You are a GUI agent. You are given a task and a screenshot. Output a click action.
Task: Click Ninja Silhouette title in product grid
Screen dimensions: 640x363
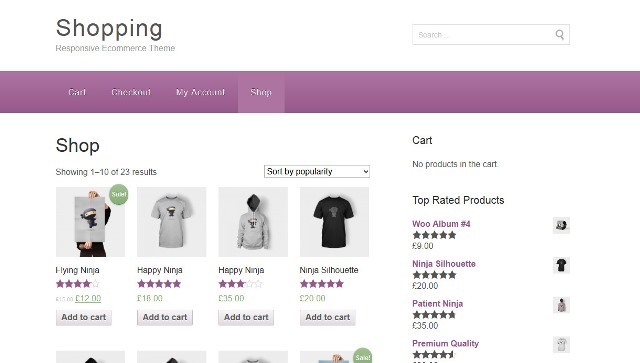point(329,270)
